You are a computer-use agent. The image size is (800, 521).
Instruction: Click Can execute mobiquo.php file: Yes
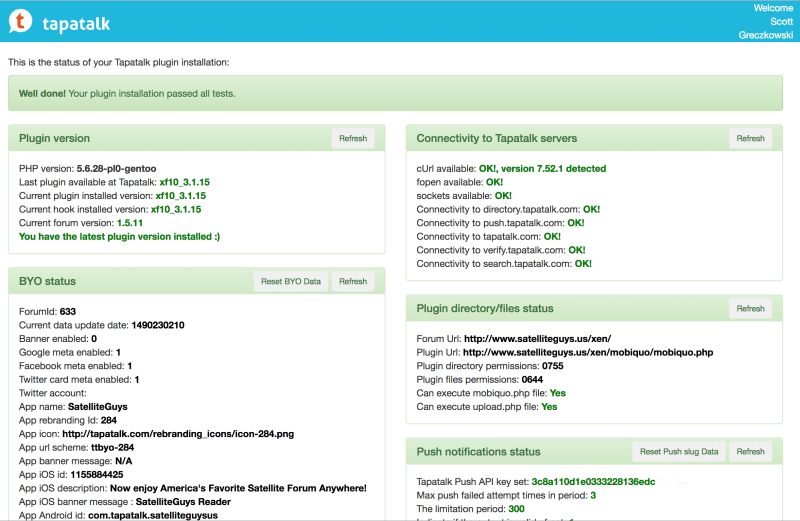(x=491, y=393)
